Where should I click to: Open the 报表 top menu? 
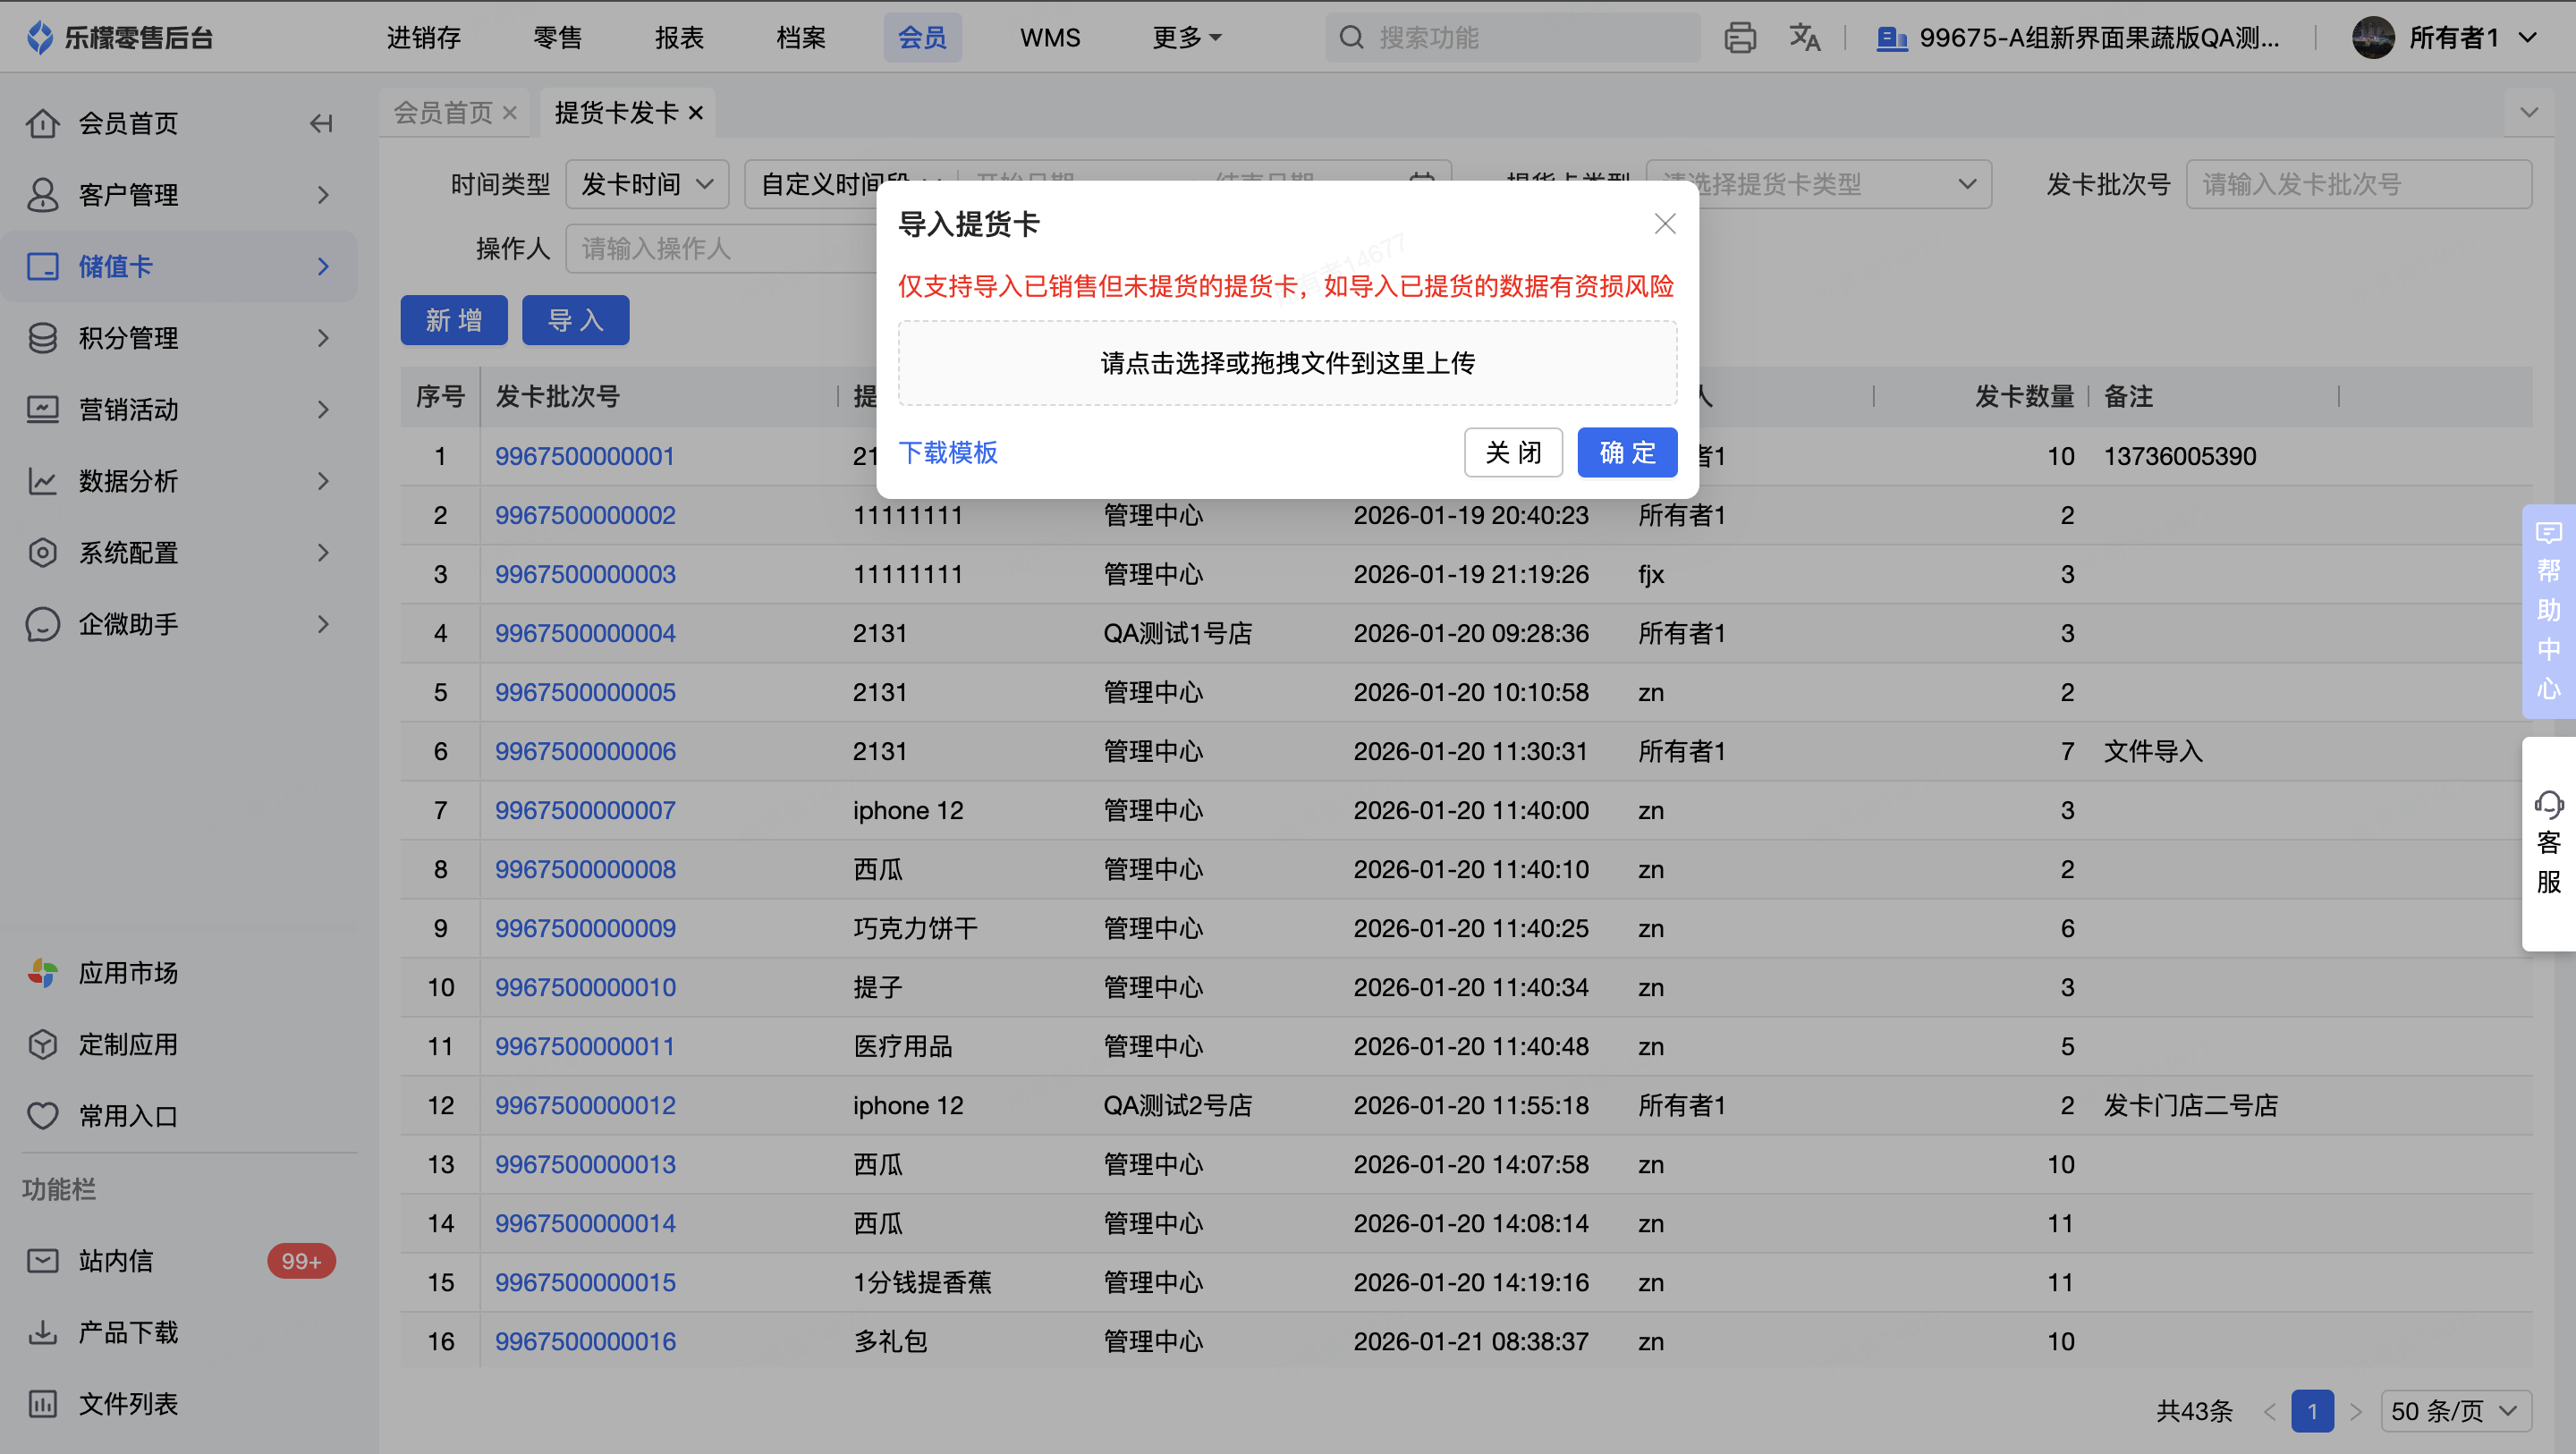(679, 38)
